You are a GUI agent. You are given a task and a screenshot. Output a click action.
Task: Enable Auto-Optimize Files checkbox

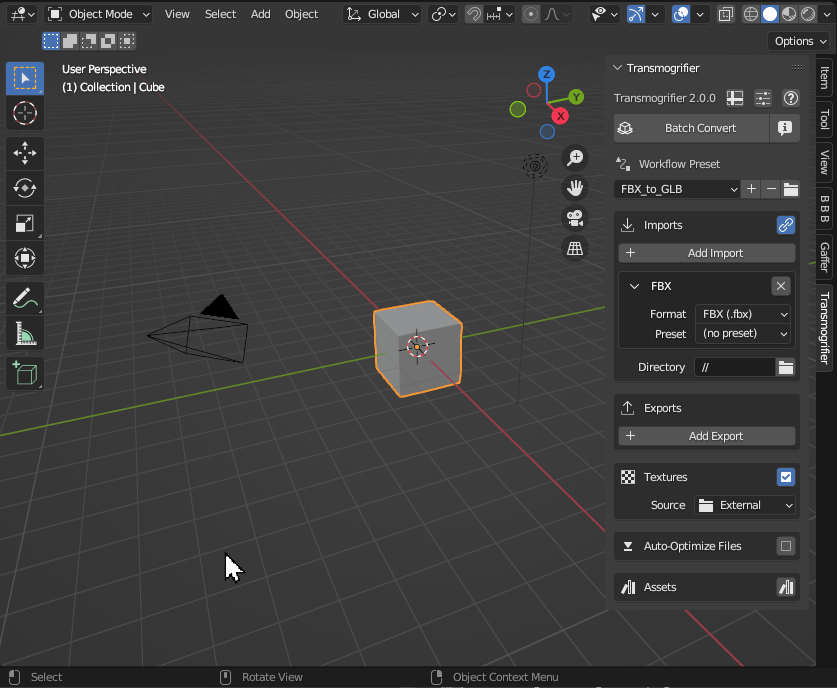786,546
